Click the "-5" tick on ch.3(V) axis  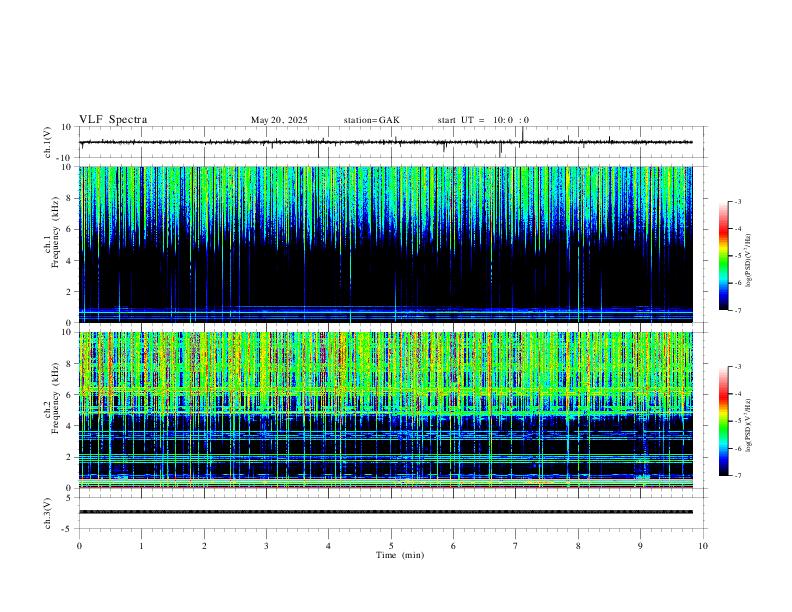(68, 529)
